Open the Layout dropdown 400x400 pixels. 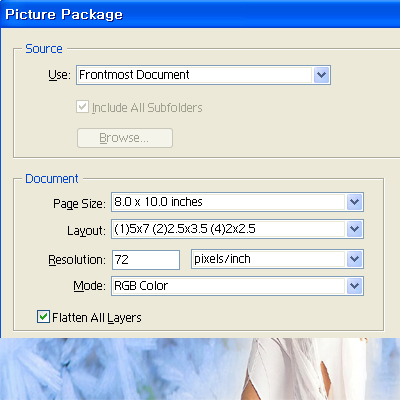click(237, 229)
